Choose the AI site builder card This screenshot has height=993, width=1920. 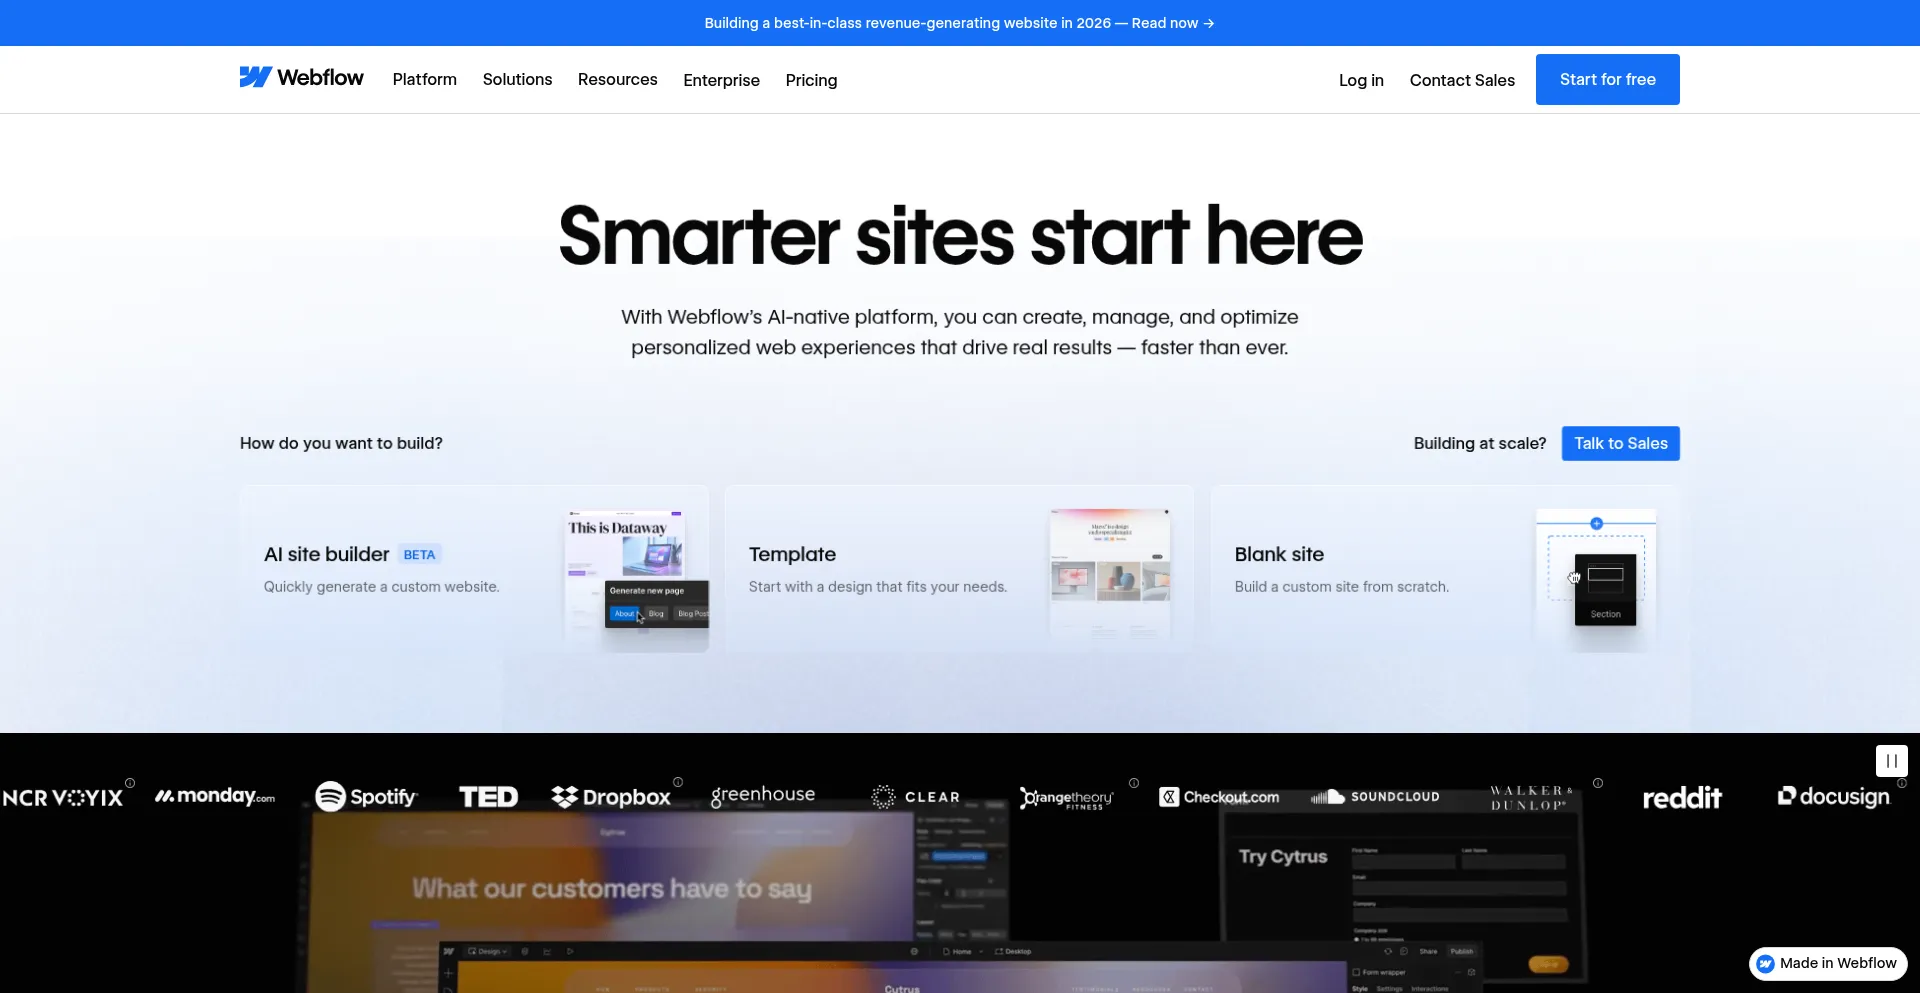tap(474, 569)
